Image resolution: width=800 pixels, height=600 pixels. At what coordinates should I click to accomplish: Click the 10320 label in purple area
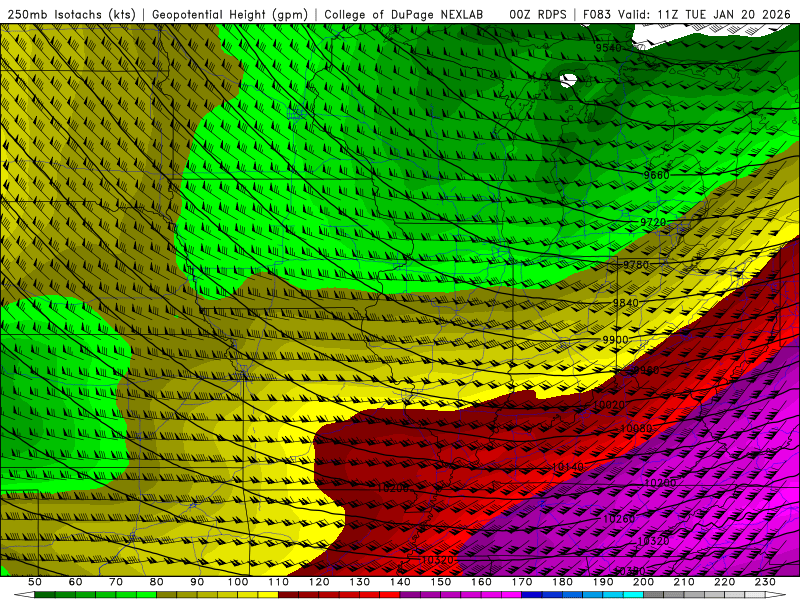click(x=654, y=541)
